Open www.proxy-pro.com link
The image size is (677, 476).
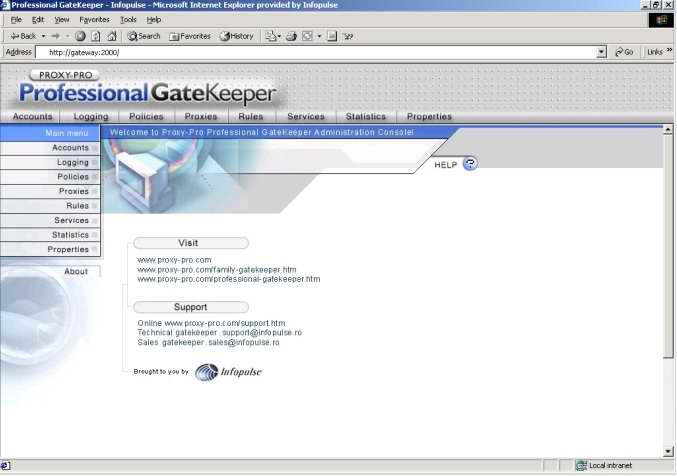pos(174,260)
